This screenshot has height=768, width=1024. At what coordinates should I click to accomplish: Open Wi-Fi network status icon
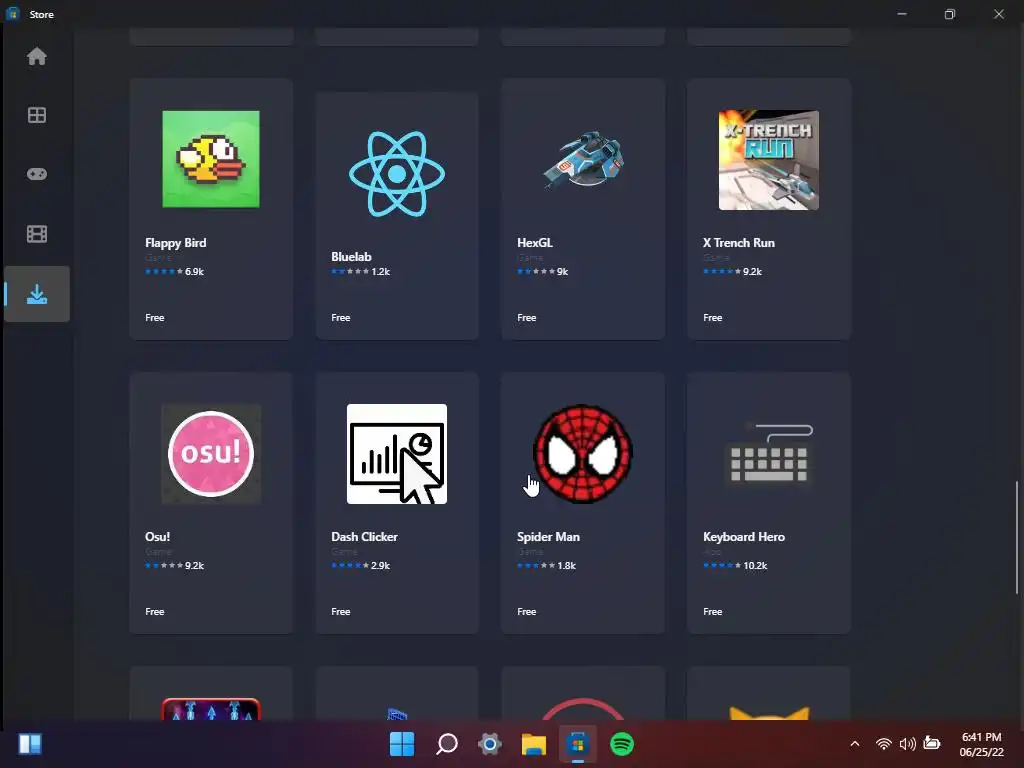click(x=884, y=744)
